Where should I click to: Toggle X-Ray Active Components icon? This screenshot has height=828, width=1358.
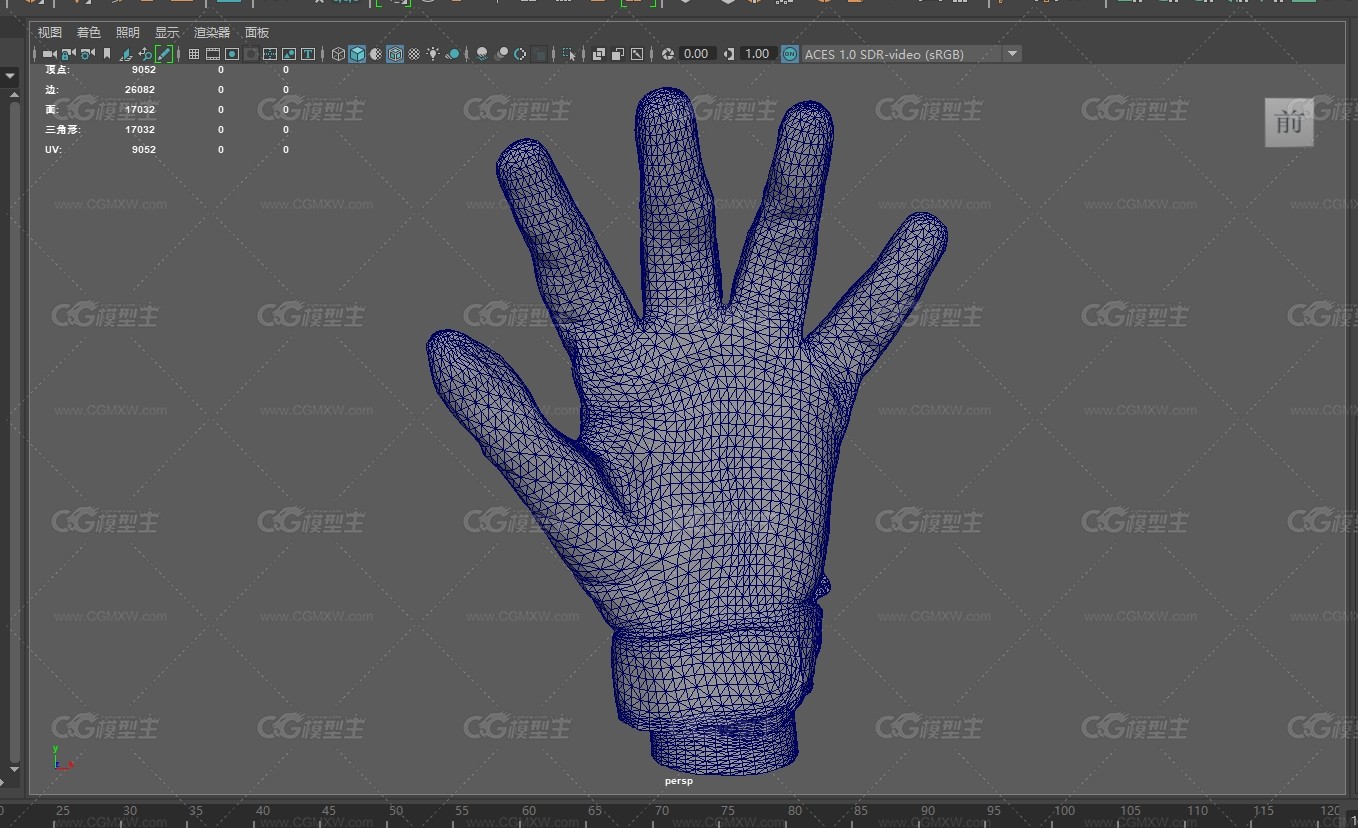tap(618, 54)
